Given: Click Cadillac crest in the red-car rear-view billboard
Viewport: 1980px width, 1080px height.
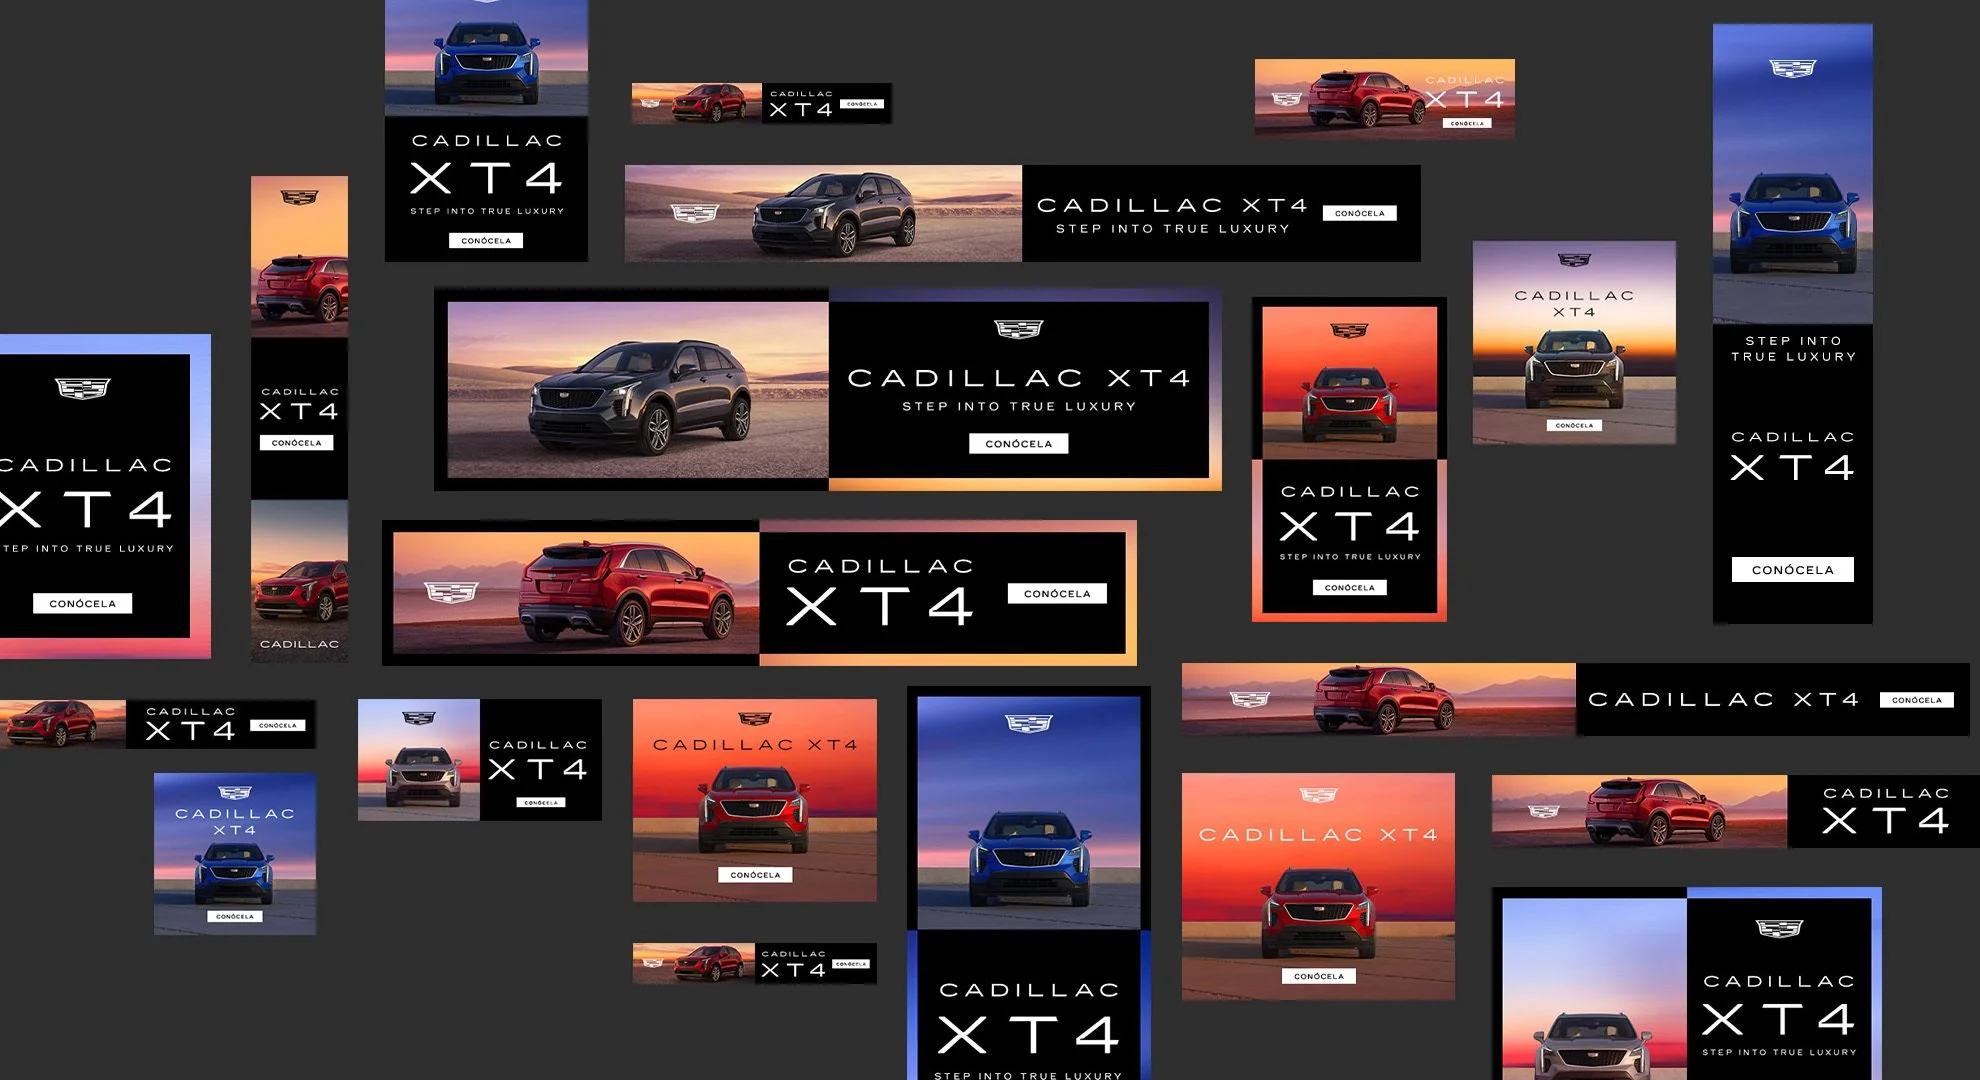Looking at the screenshot, I should (x=451, y=592).
